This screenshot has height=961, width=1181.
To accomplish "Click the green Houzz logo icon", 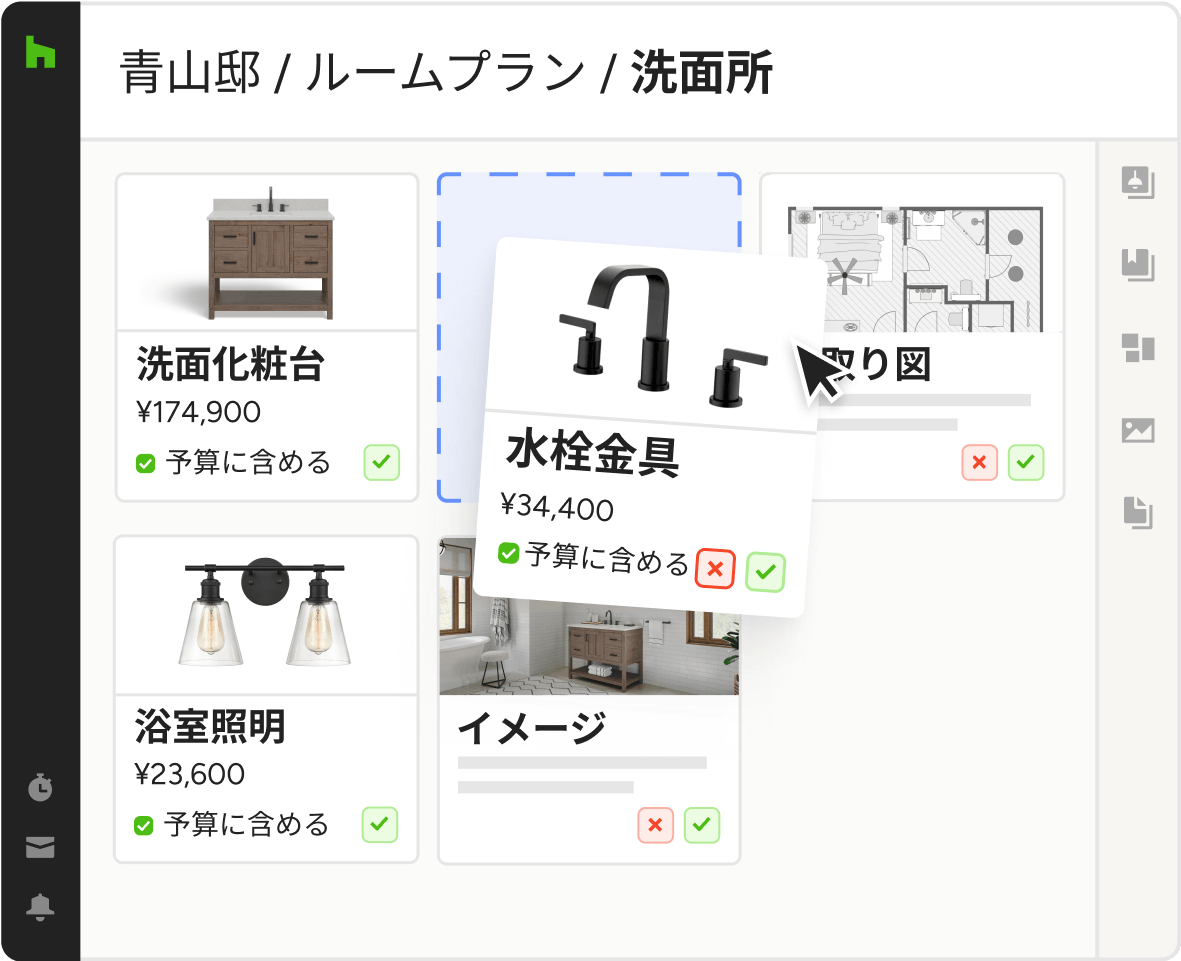I will (x=41, y=51).
